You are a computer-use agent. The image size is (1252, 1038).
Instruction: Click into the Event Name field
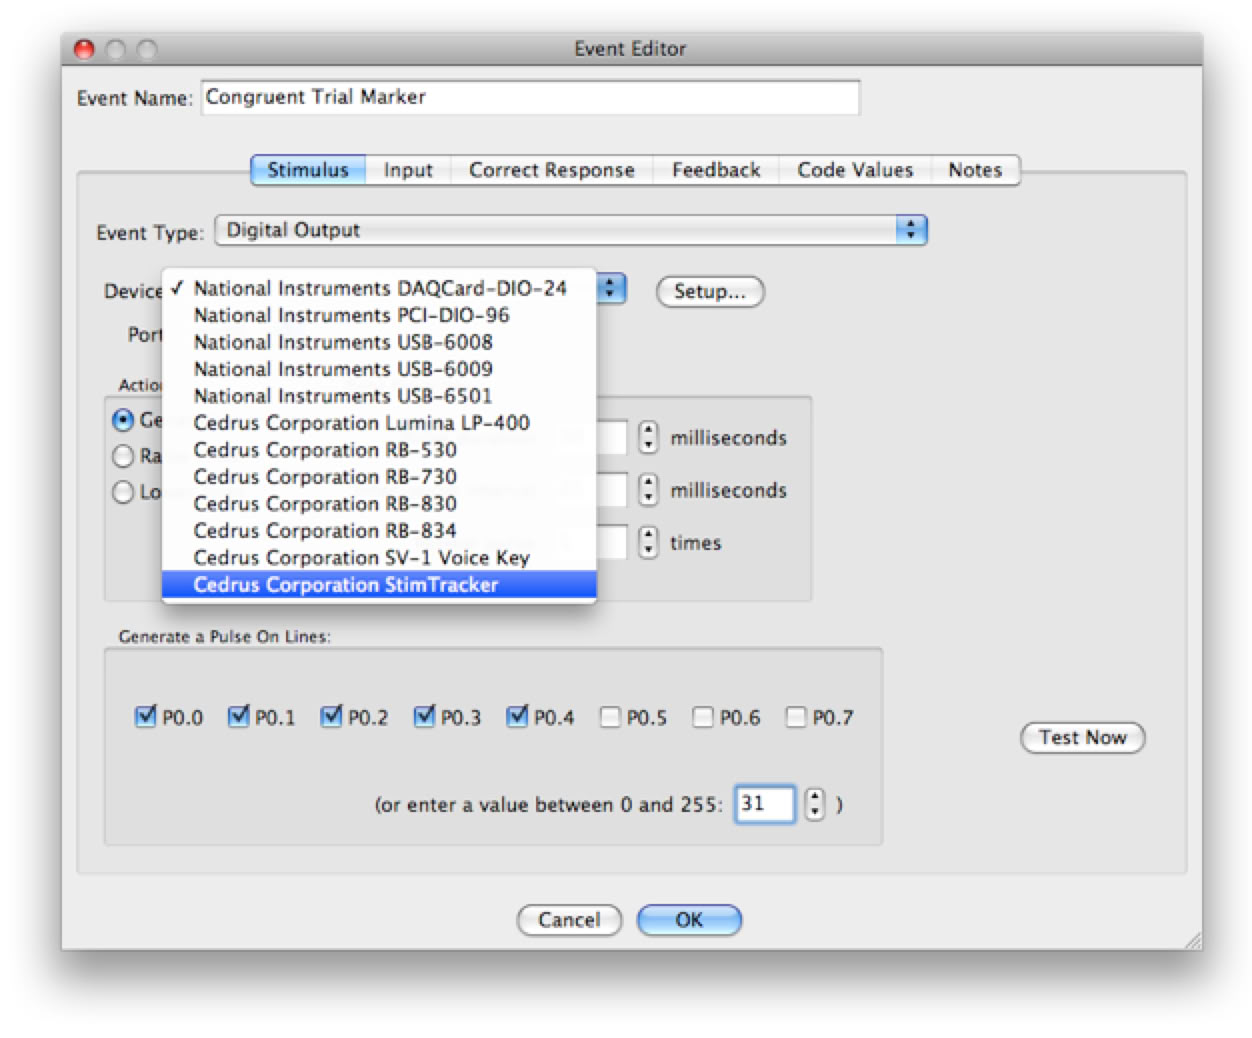(x=530, y=98)
